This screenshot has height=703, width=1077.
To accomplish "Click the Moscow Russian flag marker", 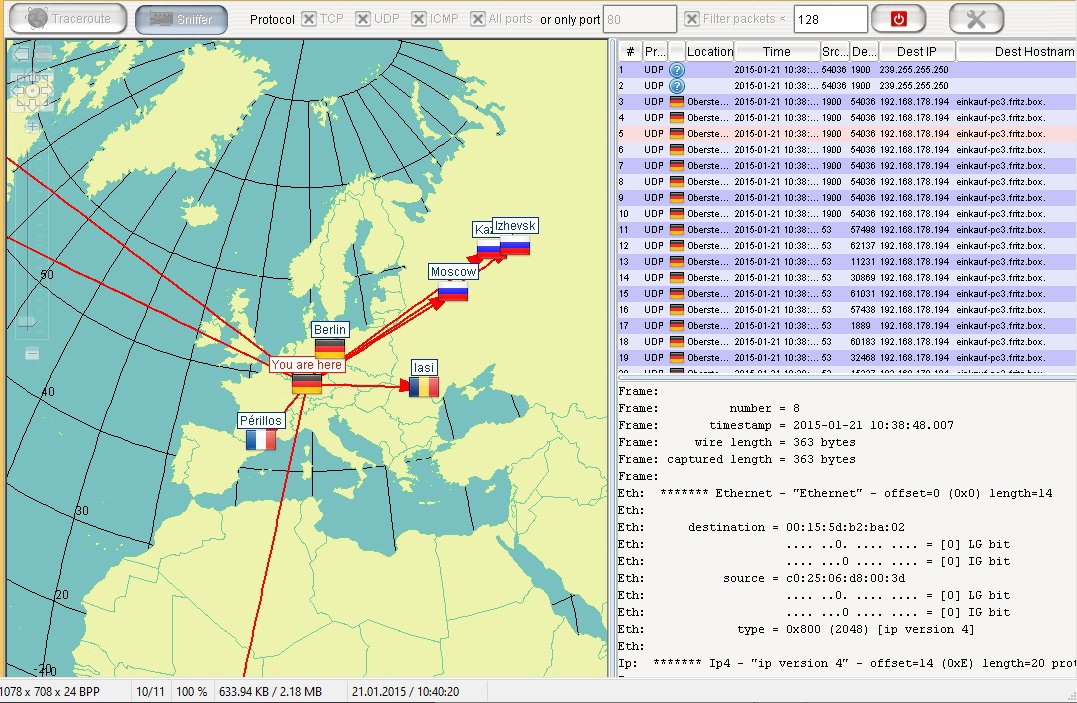I will pyautogui.click(x=453, y=293).
